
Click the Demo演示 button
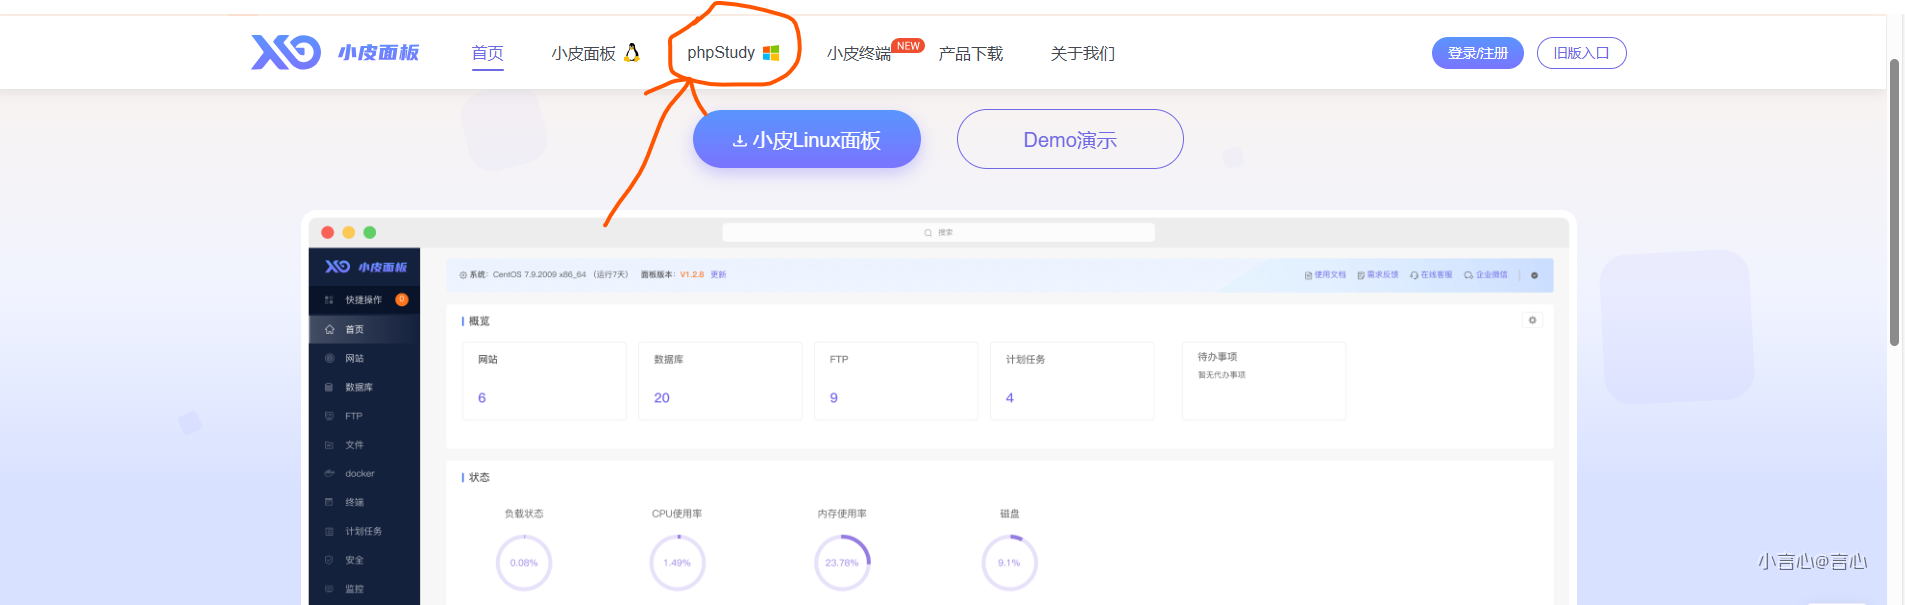1070,139
